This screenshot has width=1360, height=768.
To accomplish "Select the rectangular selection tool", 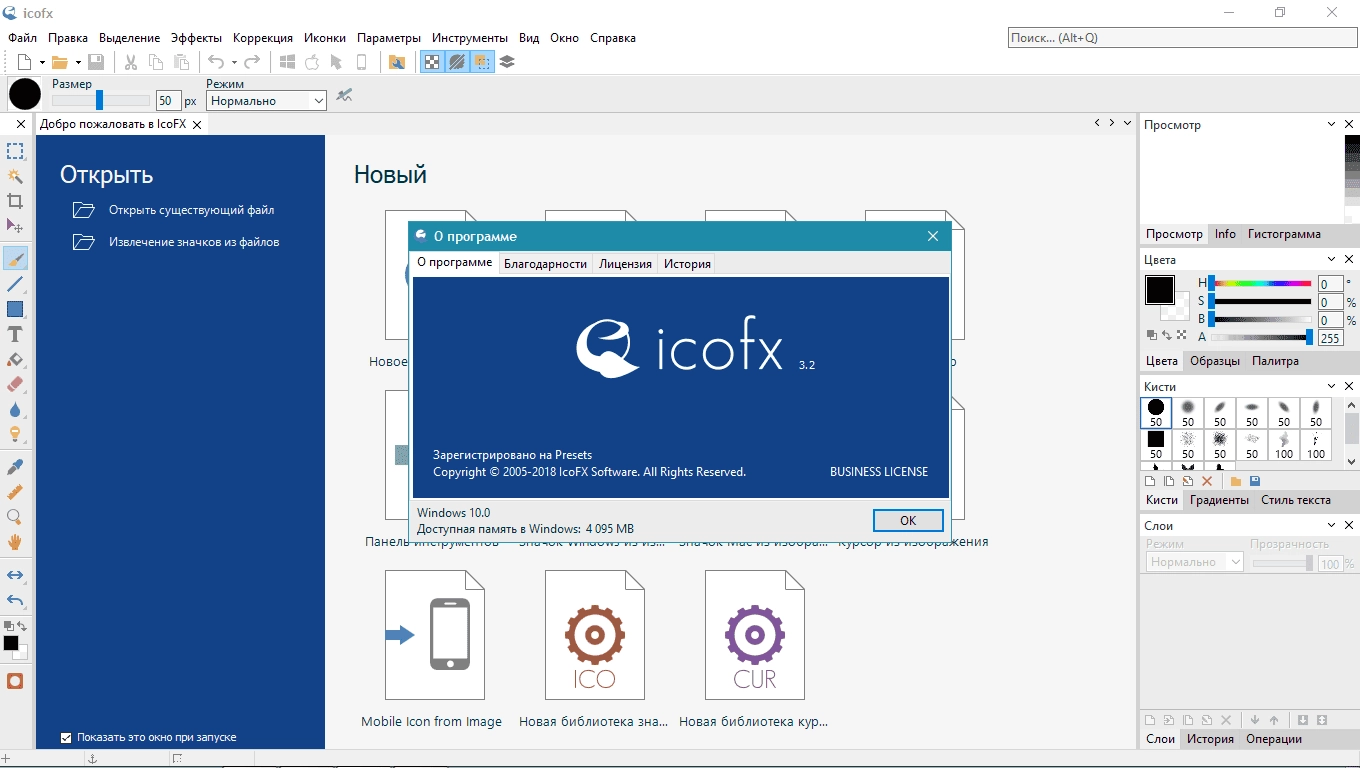I will click(x=15, y=151).
